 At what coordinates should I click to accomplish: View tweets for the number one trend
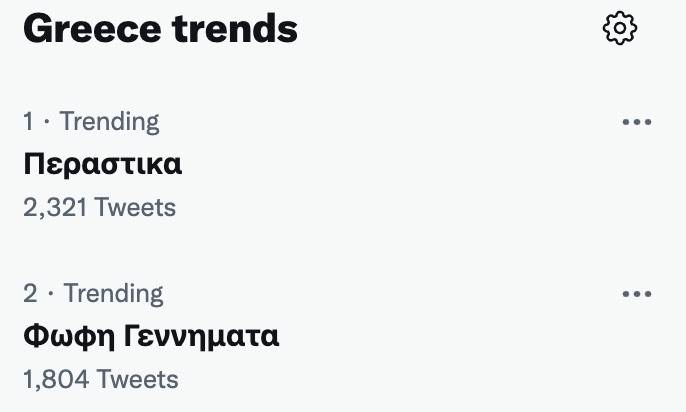tap(102, 164)
